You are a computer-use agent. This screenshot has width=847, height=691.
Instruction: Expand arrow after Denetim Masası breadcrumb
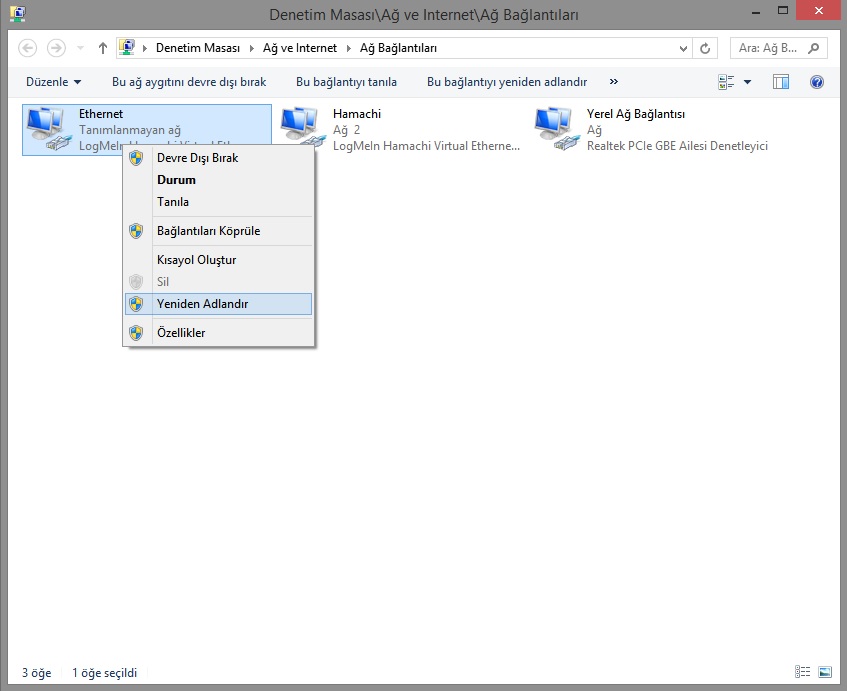click(252, 48)
